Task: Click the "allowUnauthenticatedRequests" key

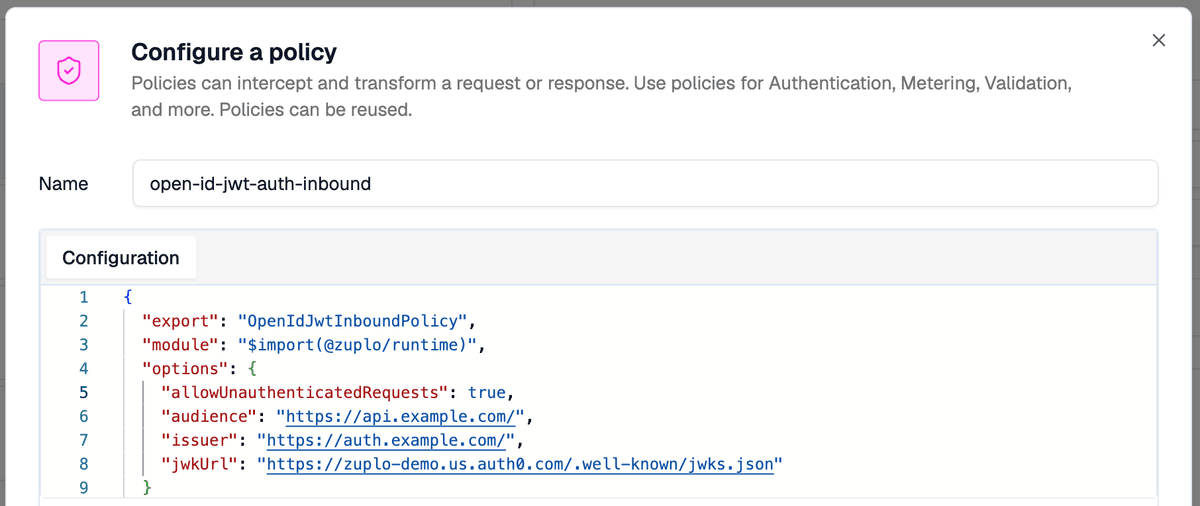Action: click(x=306, y=392)
